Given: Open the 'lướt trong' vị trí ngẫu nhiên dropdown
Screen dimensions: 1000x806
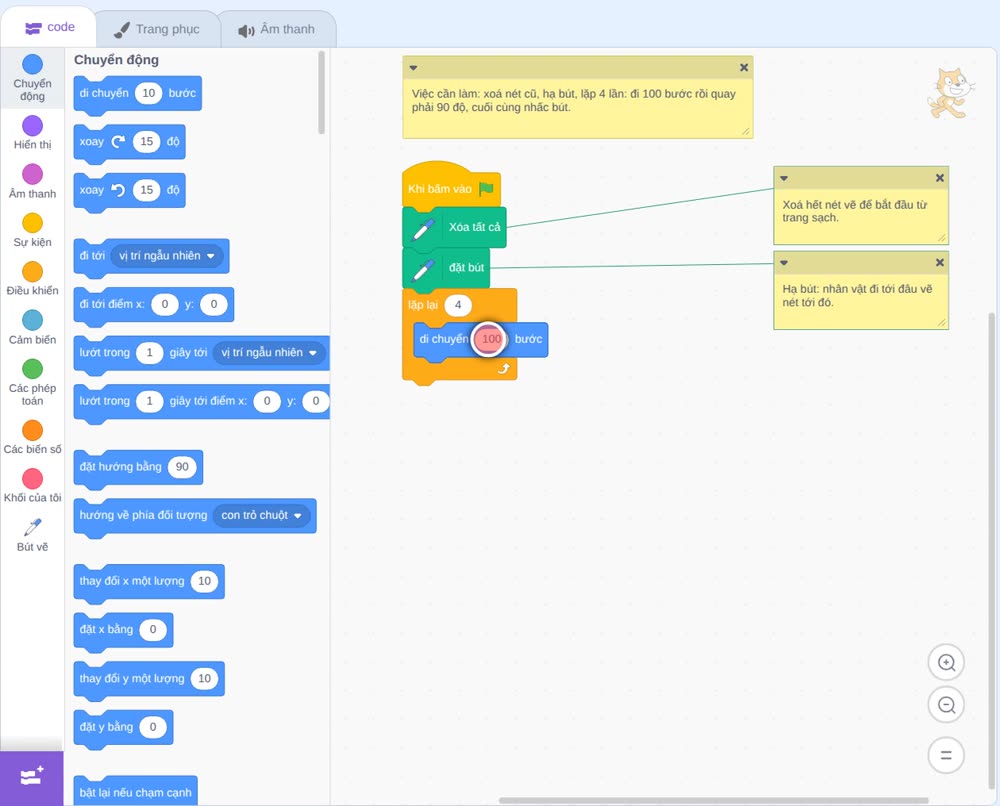Looking at the screenshot, I should [269, 353].
